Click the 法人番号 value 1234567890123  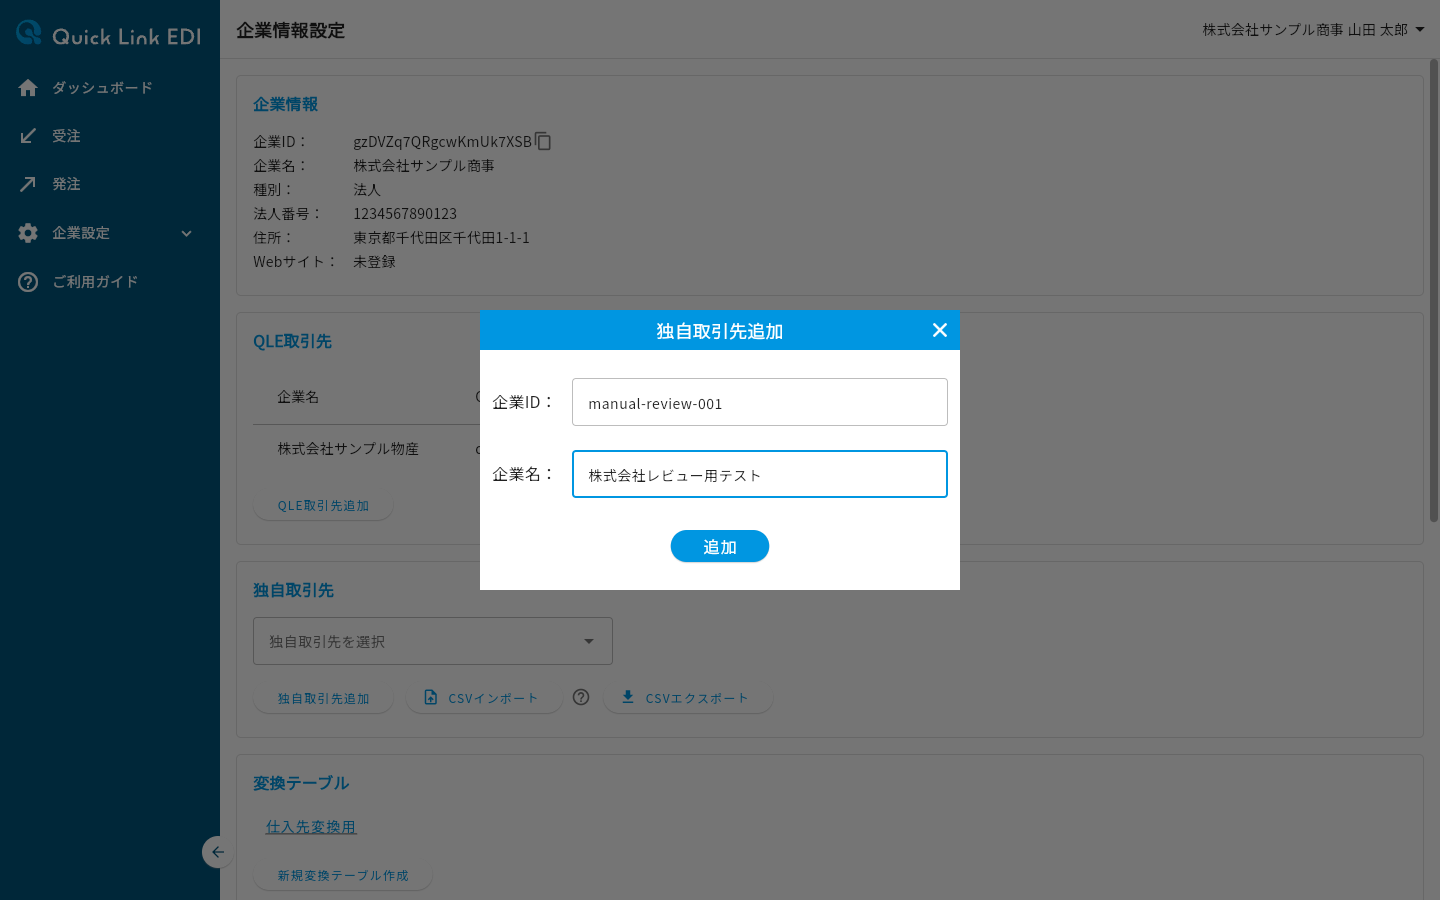405,214
